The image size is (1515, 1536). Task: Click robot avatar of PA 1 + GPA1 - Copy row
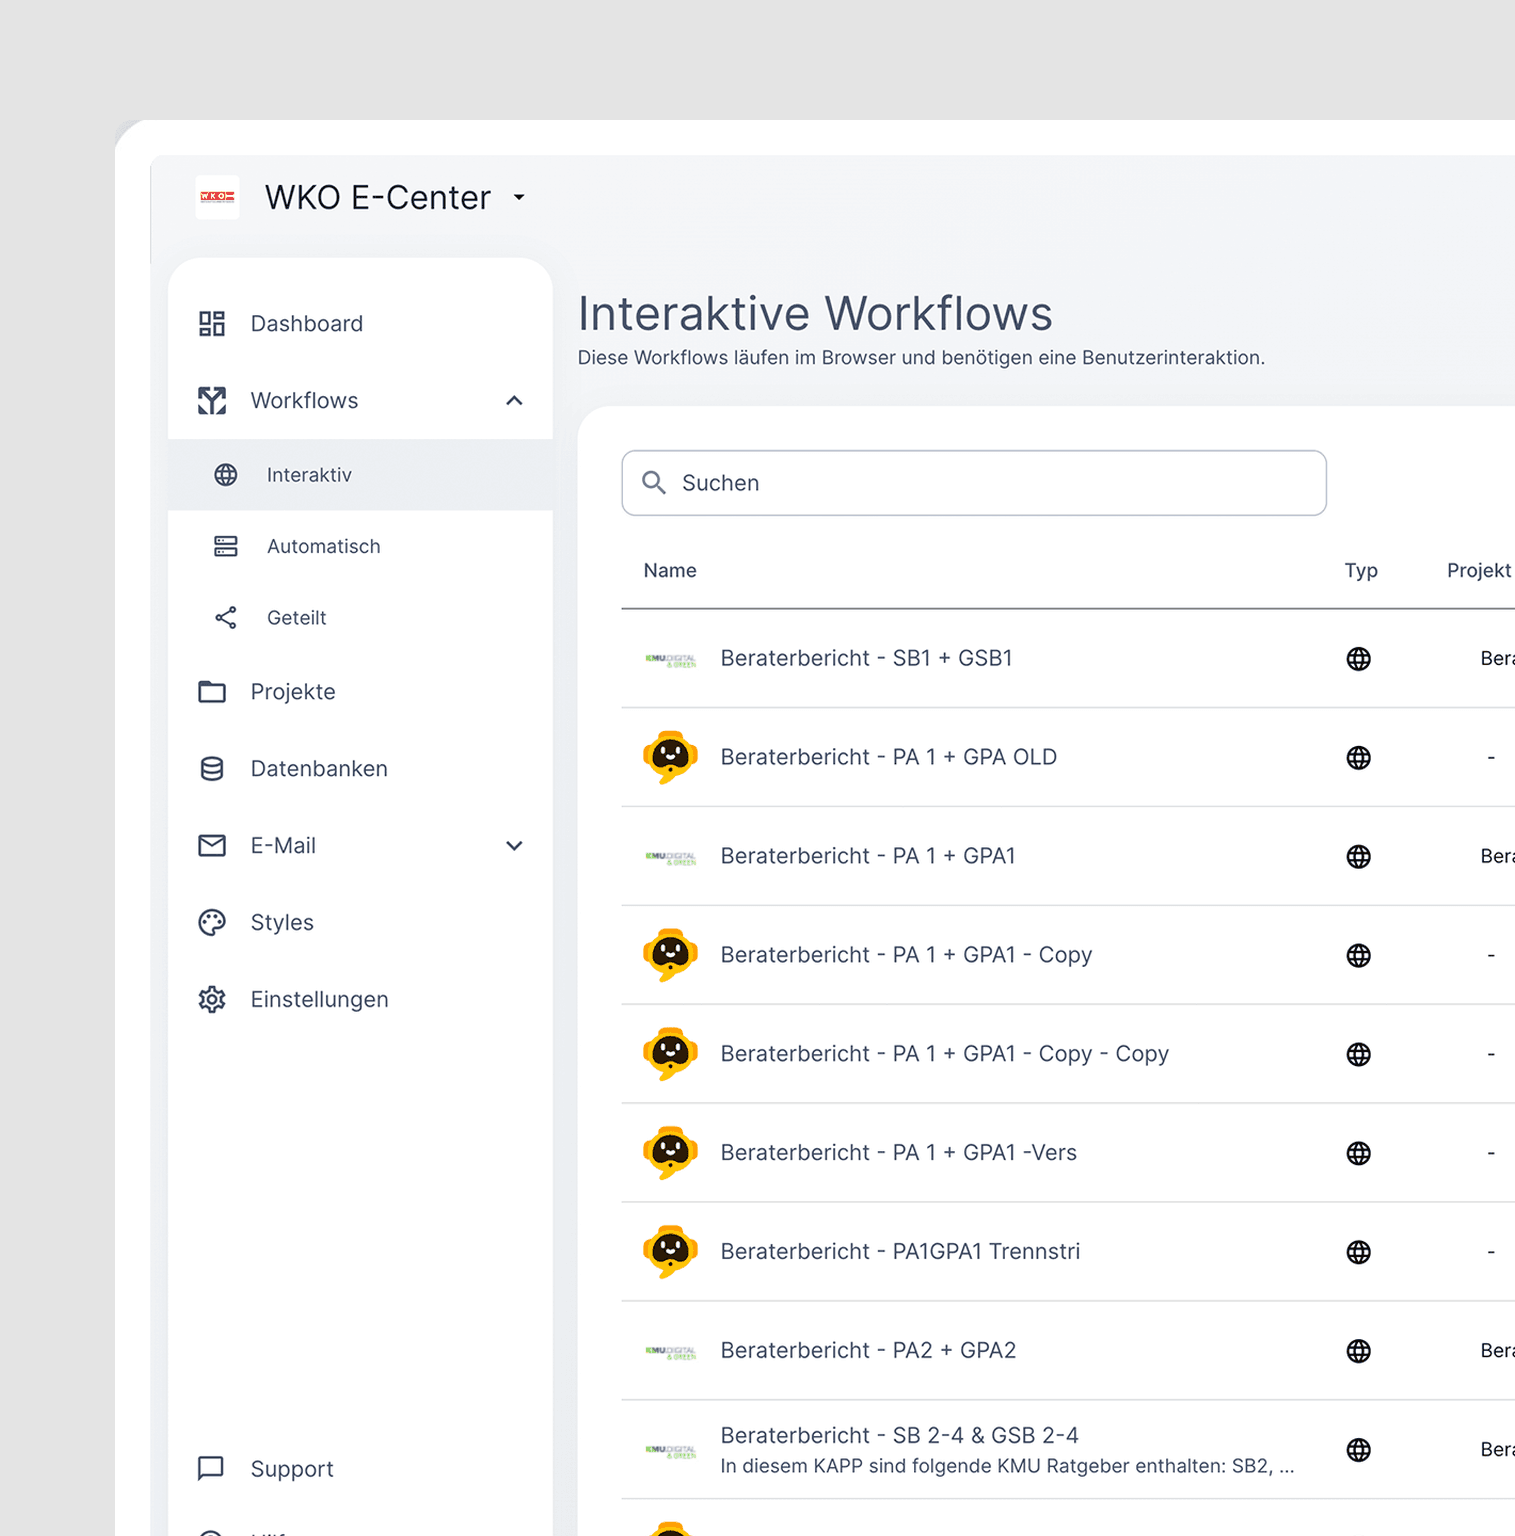point(670,955)
